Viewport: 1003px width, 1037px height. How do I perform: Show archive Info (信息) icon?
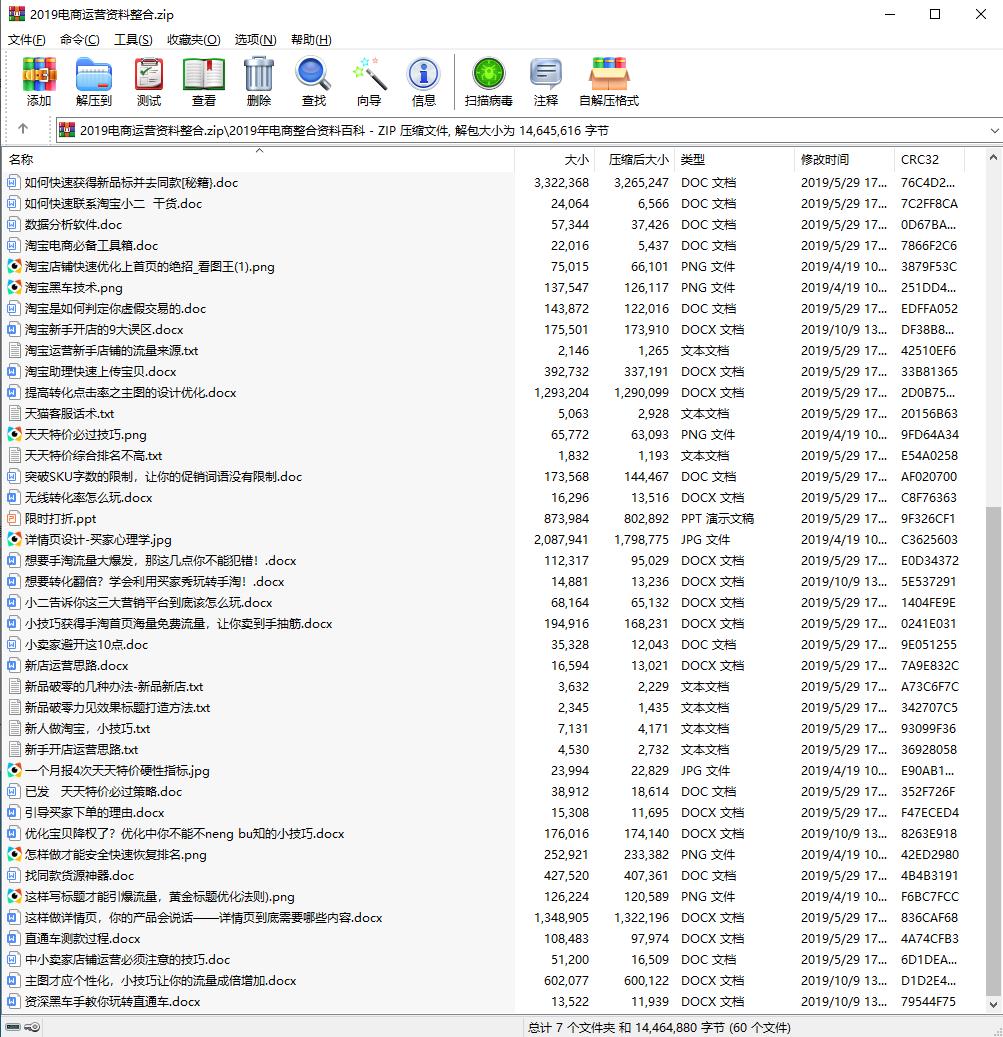pos(423,74)
